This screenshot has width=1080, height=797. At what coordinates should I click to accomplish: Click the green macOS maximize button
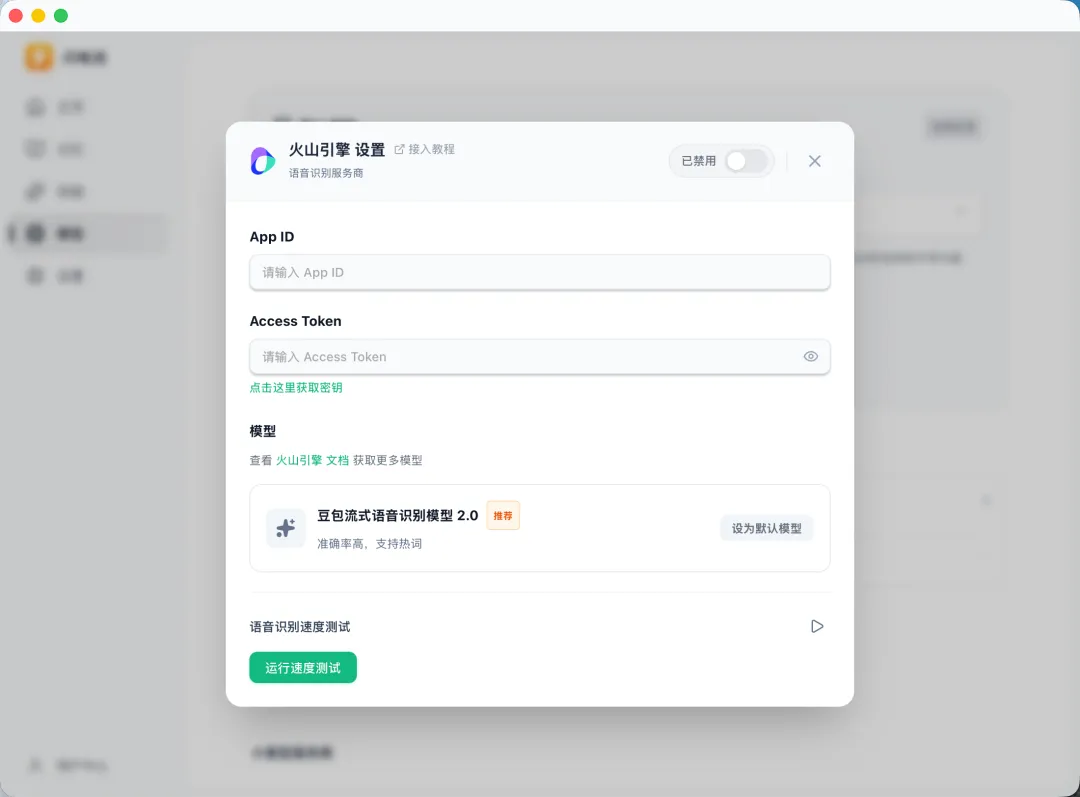[x=61, y=15]
